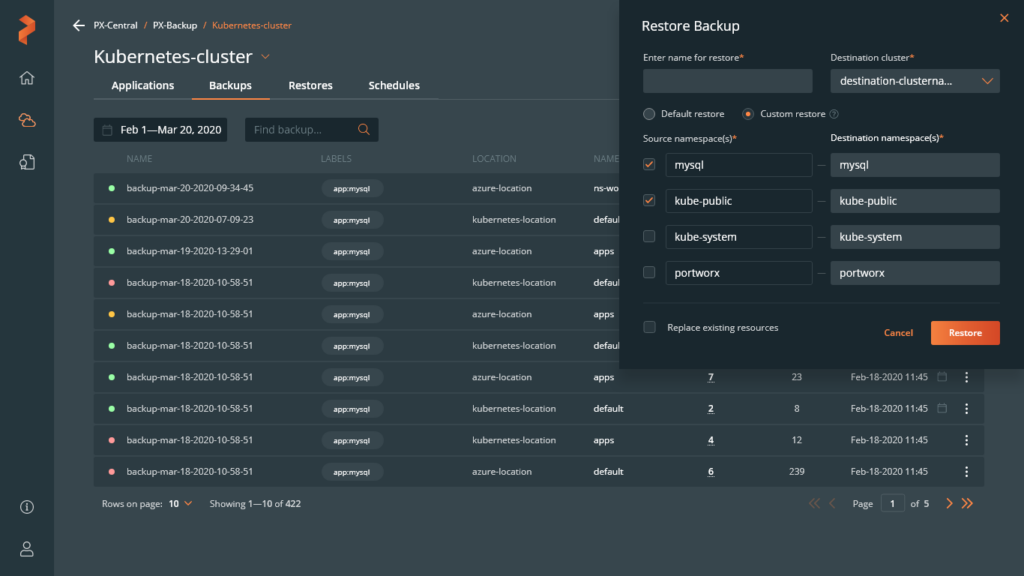Click the Restore button
This screenshot has width=1024, height=576.
pyautogui.click(x=964, y=332)
